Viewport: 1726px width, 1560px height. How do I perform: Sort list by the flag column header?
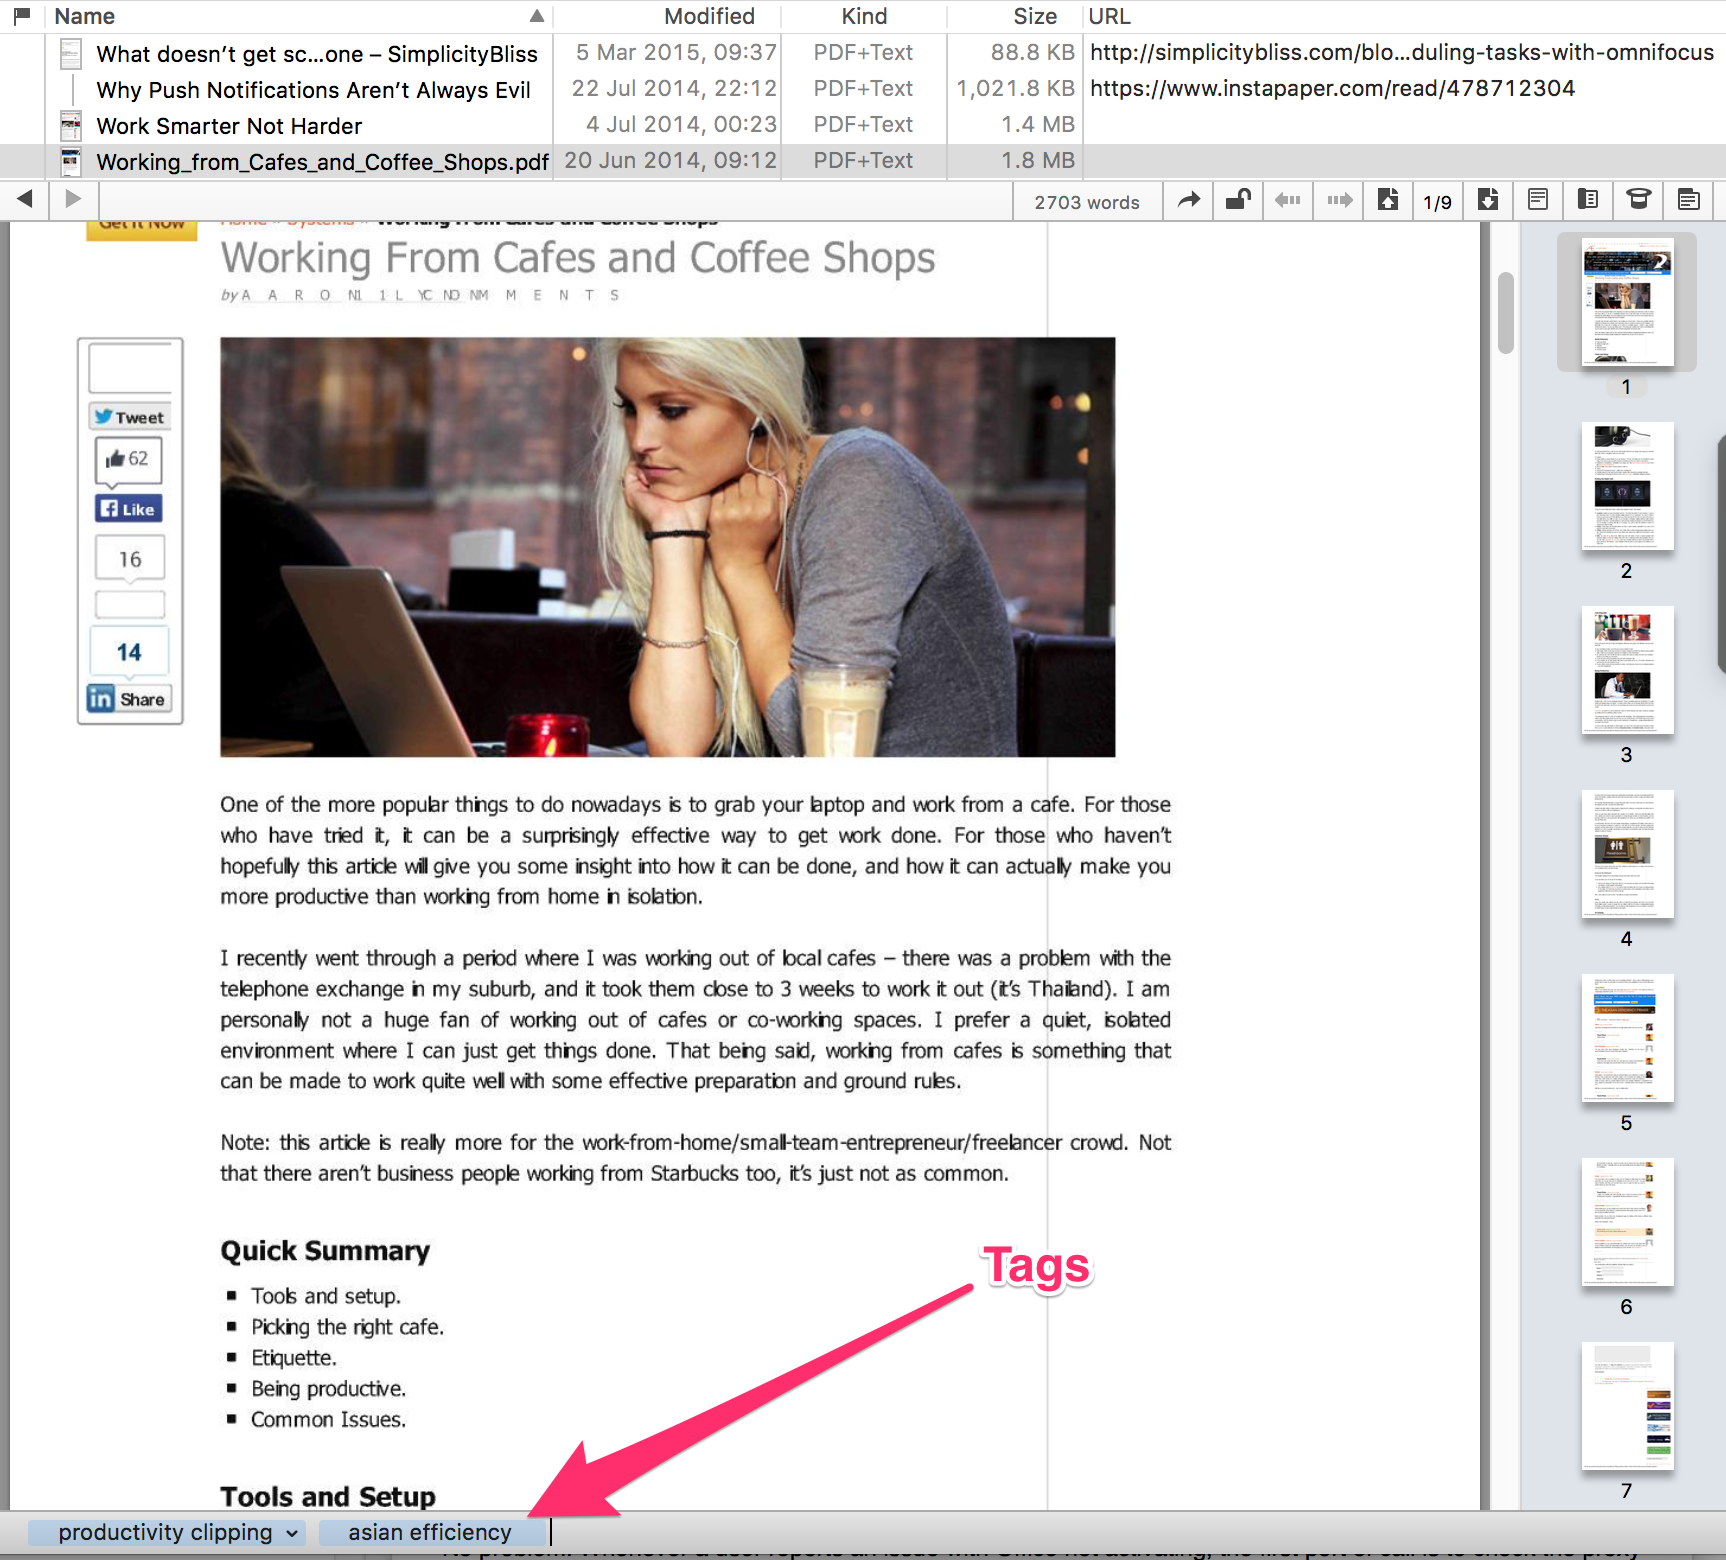click(21, 15)
